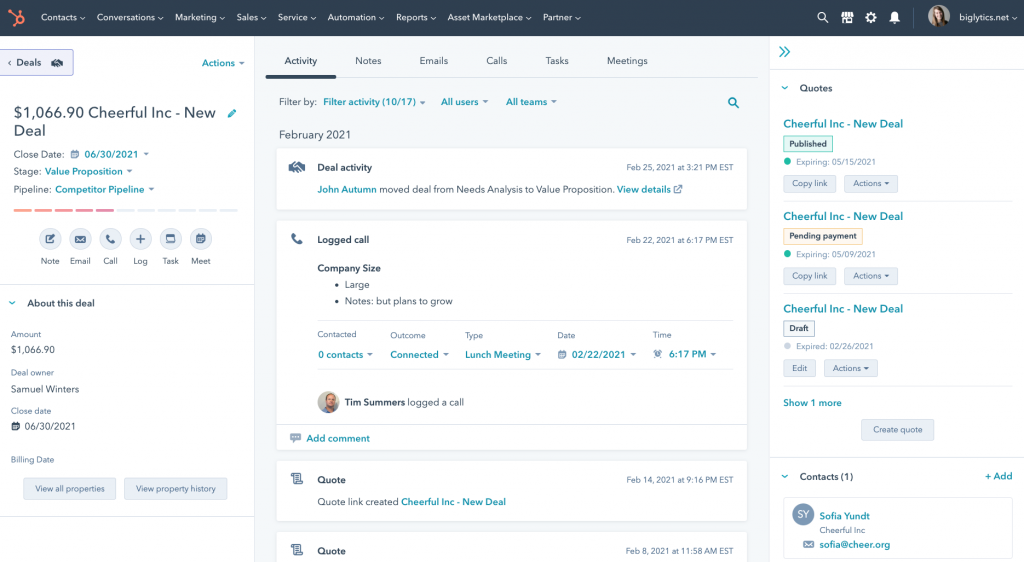Edit the Draft quote
1024x562 pixels.
coord(799,368)
